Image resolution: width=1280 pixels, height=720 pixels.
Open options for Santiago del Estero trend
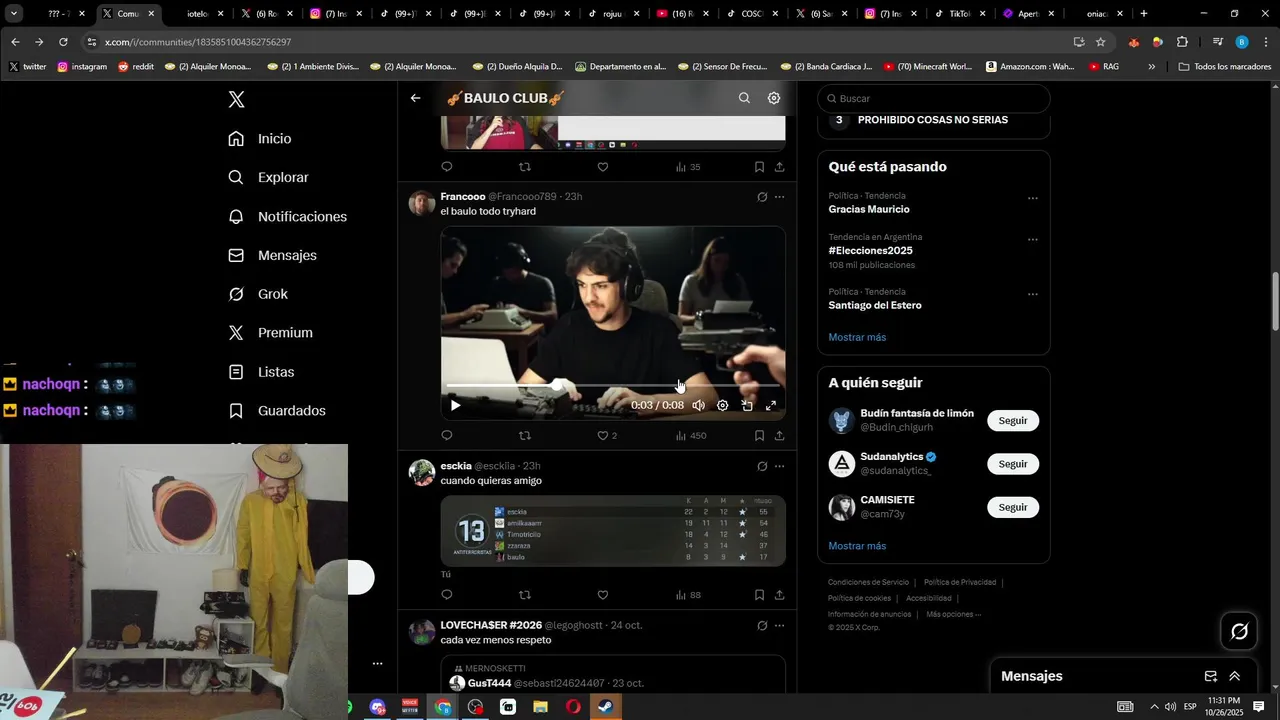click(1033, 295)
